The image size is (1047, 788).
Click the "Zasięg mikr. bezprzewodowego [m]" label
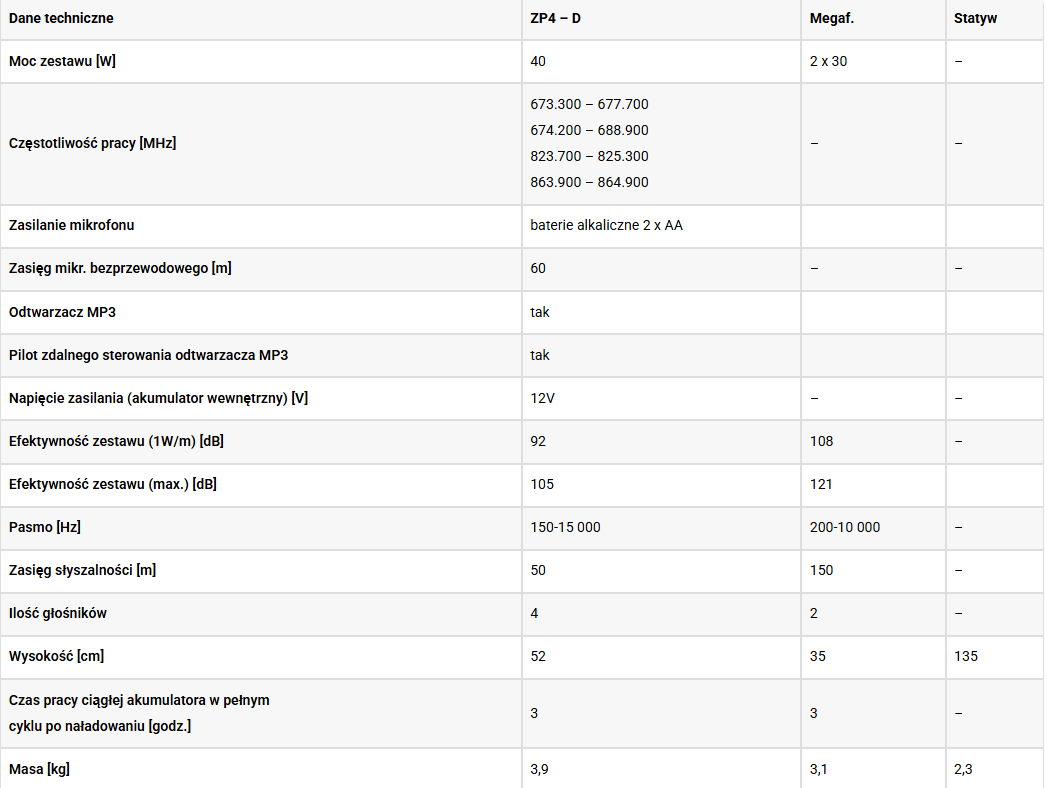(x=120, y=269)
